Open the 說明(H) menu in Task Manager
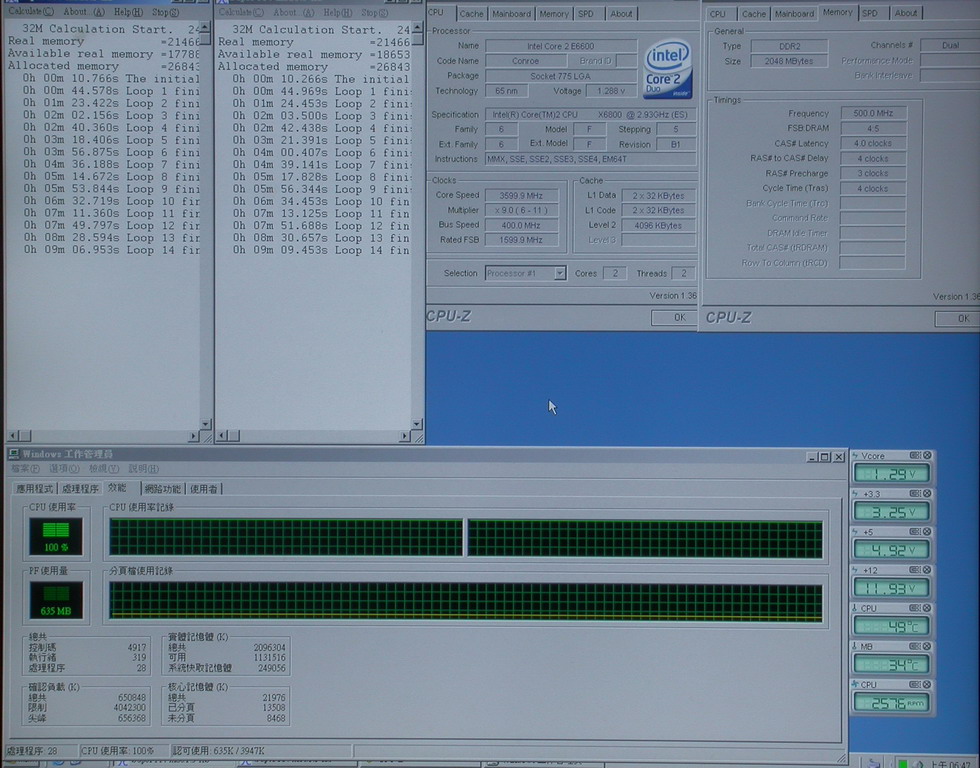Image resolution: width=980 pixels, height=768 pixels. [144, 469]
